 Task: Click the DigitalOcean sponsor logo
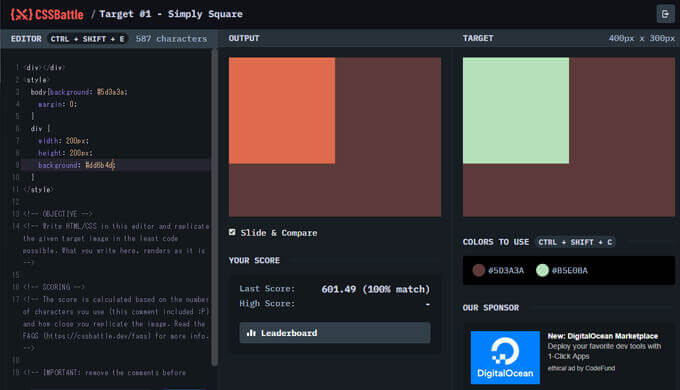click(505, 357)
